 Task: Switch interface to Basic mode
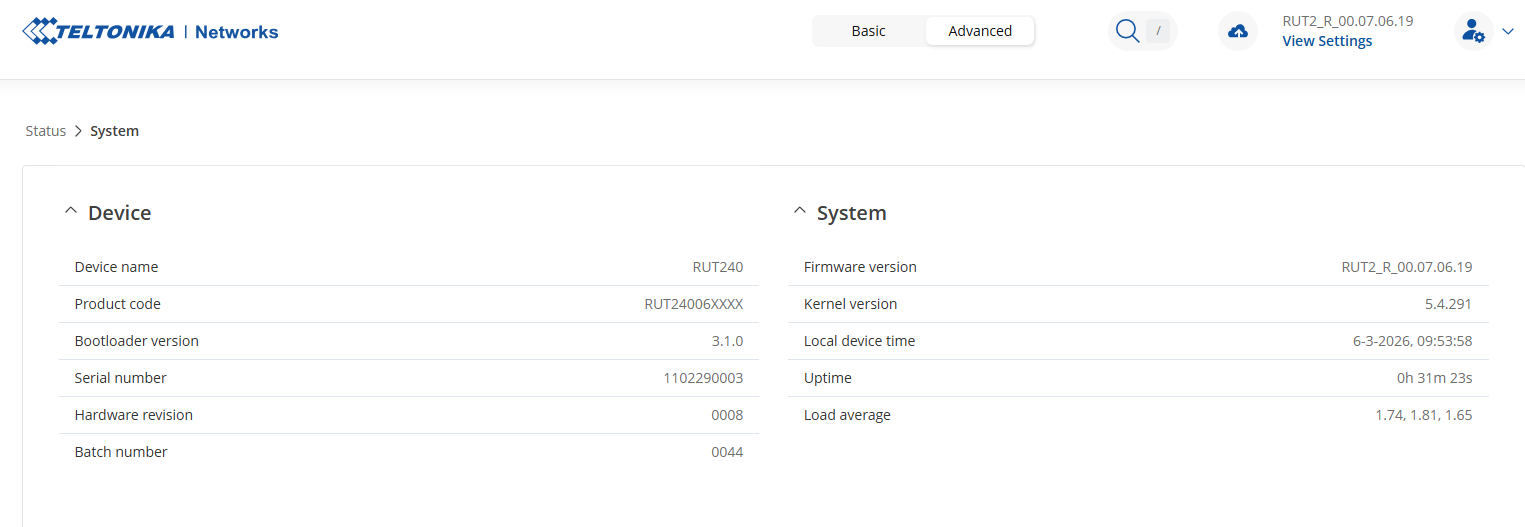click(868, 31)
